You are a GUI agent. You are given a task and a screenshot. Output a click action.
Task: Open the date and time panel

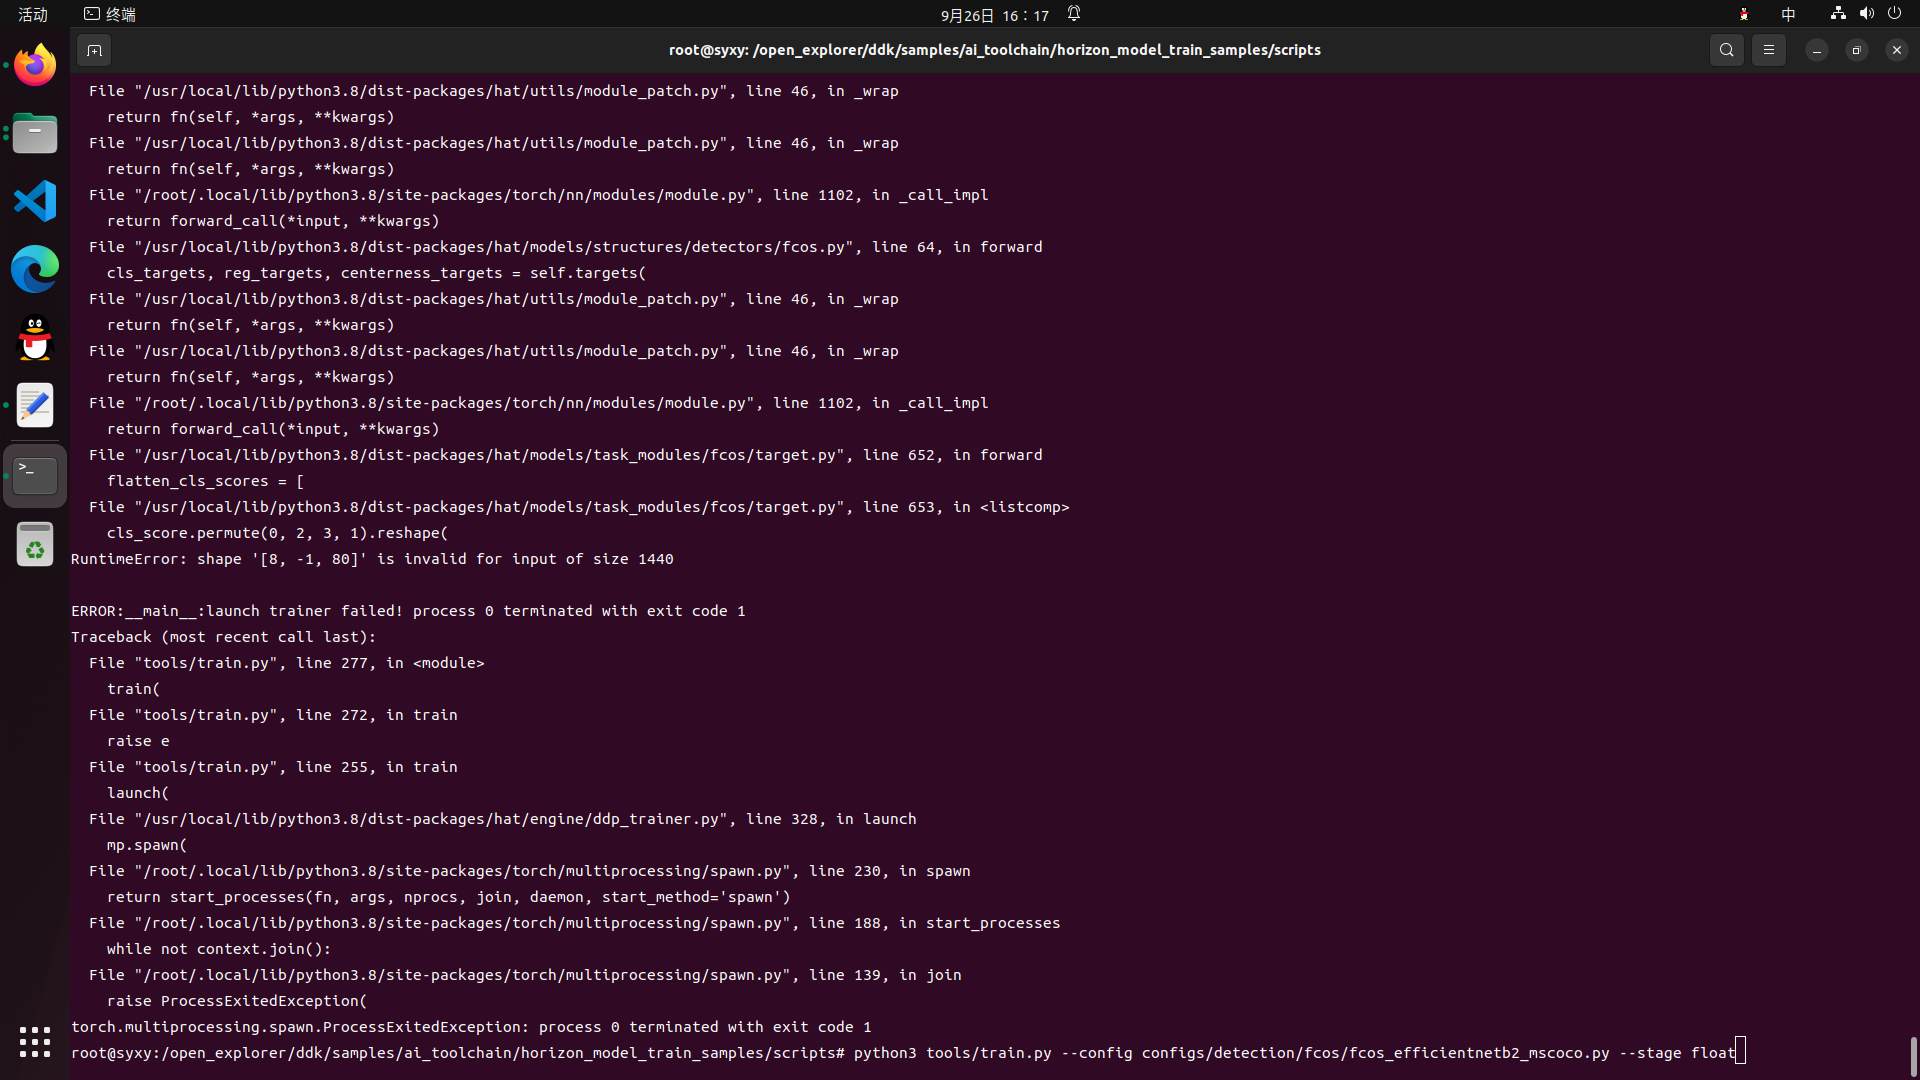[x=994, y=15]
